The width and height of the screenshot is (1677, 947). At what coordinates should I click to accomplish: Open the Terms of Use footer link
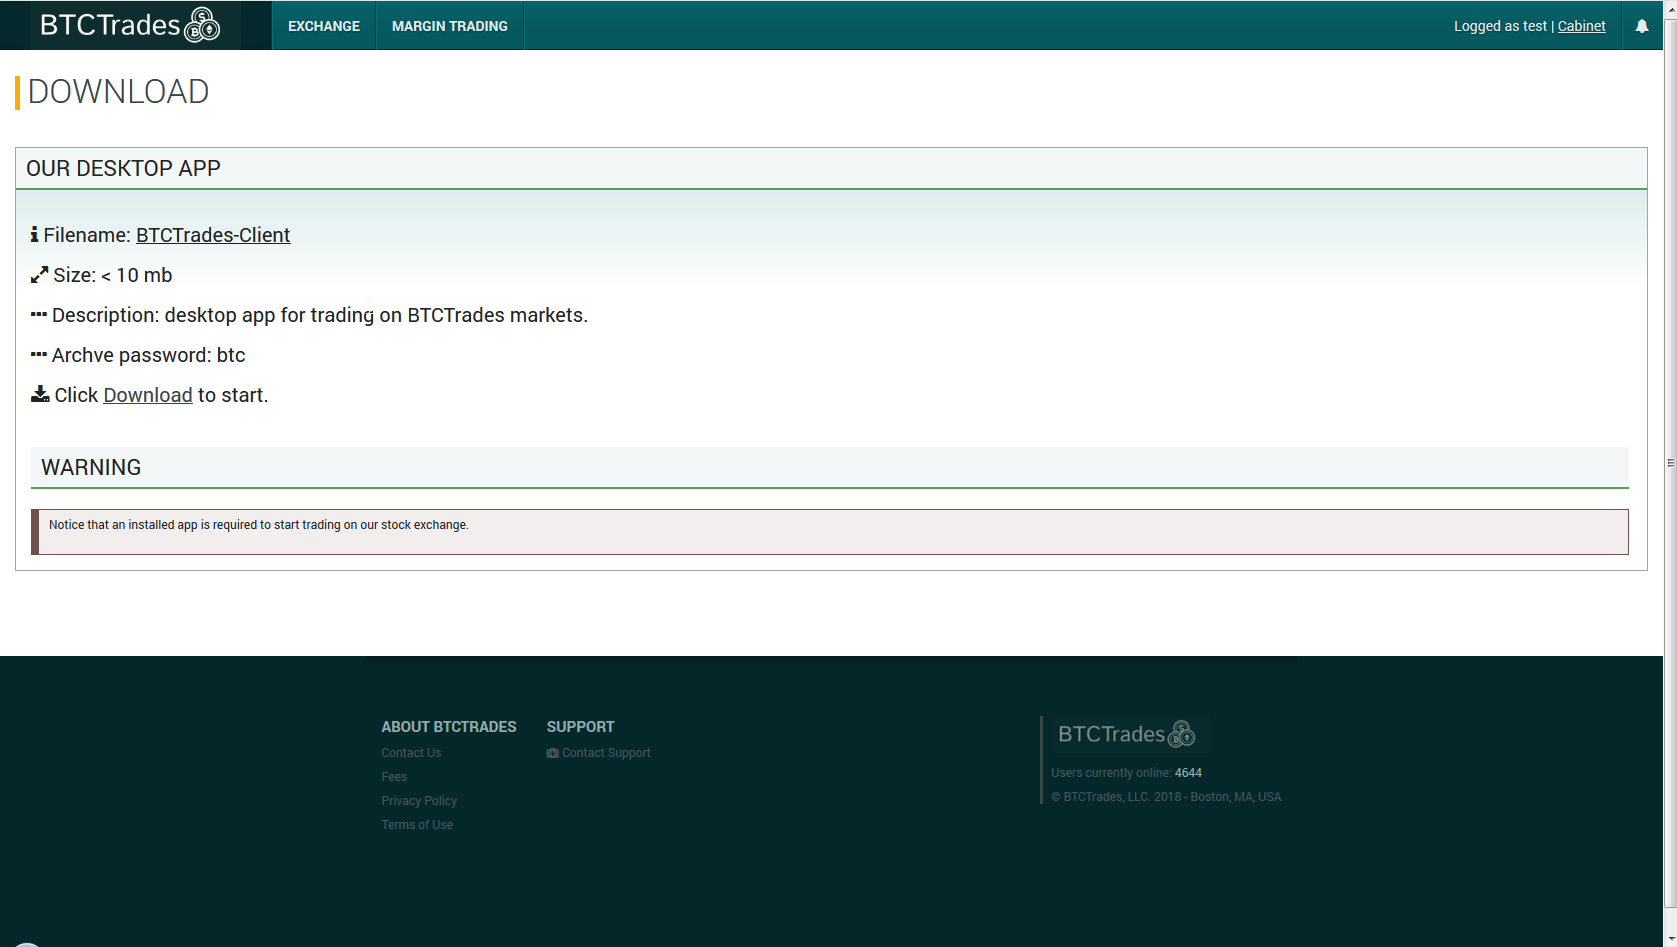point(417,825)
